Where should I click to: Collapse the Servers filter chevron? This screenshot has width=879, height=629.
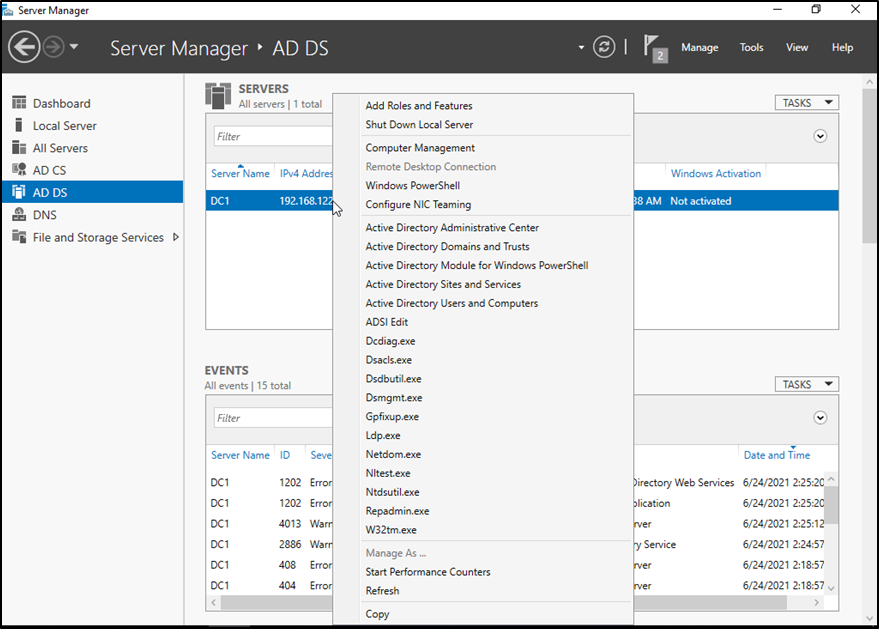coord(820,136)
